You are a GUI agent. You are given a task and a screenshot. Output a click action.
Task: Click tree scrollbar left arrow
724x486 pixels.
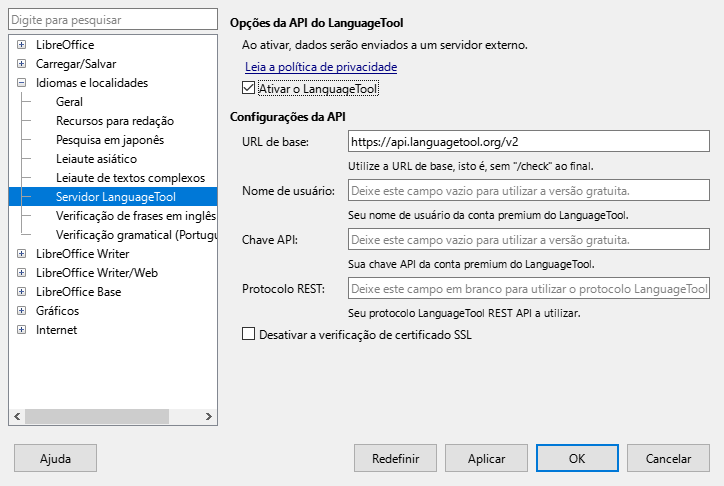click(x=17, y=416)
